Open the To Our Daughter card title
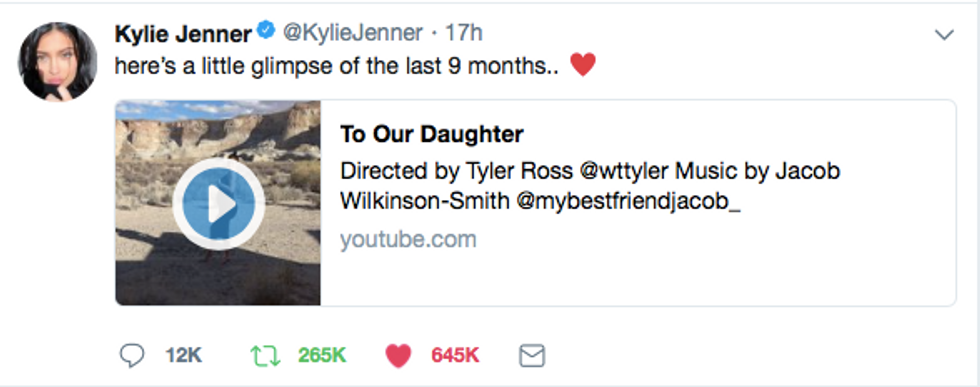980x387 pixels. [432, 134]
